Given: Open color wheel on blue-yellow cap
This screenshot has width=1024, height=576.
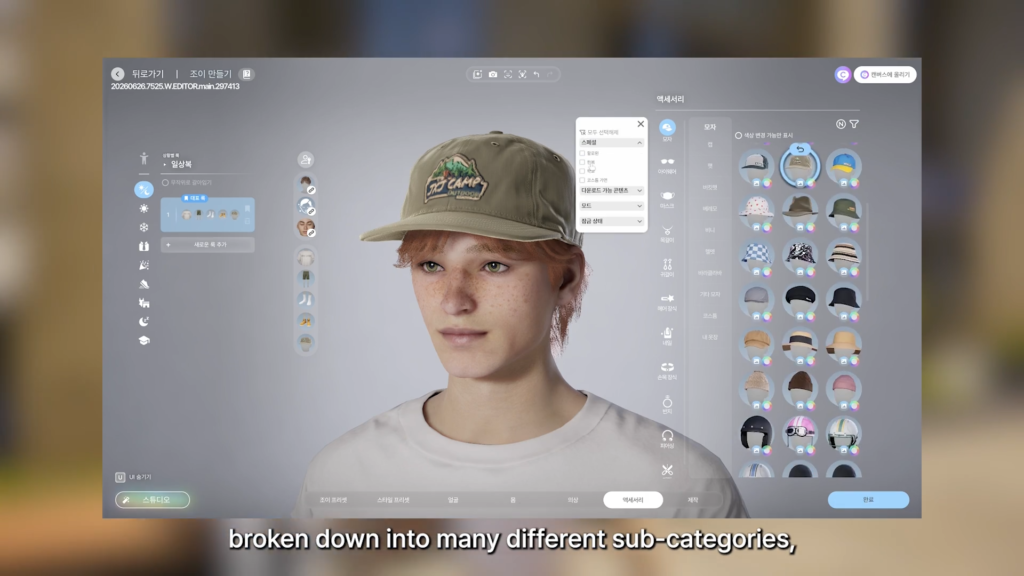Looking at the screenshot, I should 854,184.
